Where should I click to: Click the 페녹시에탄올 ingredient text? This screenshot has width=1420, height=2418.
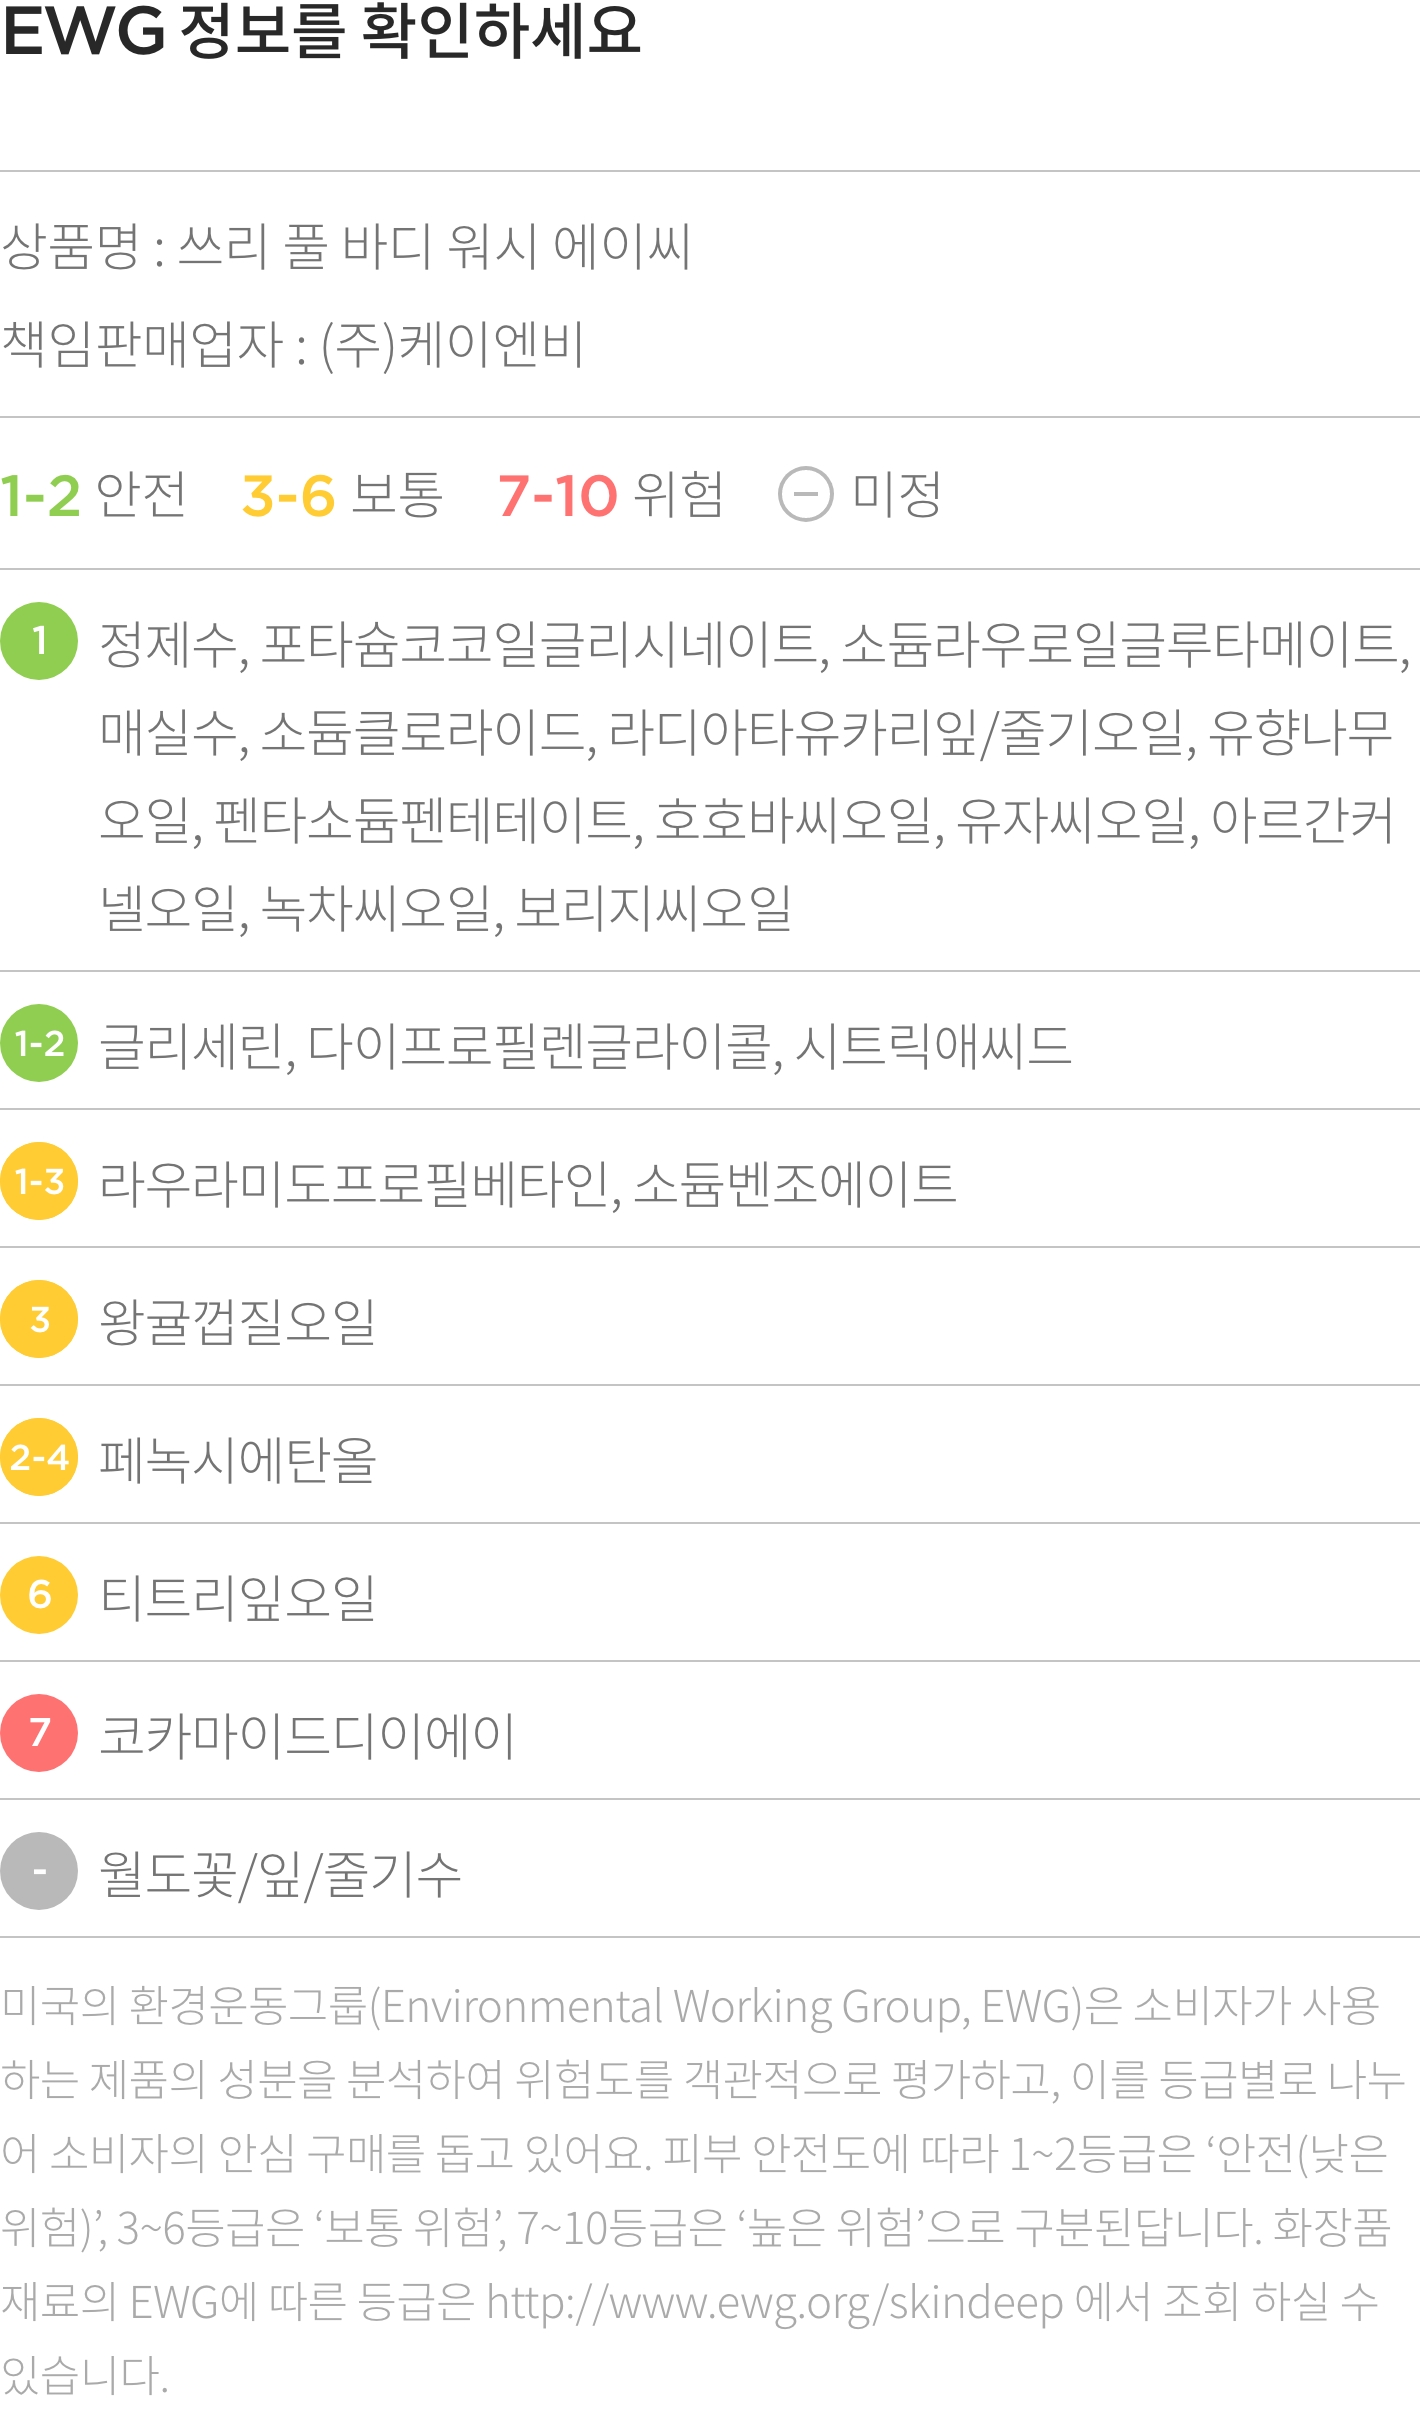[x=238, y=1459]
